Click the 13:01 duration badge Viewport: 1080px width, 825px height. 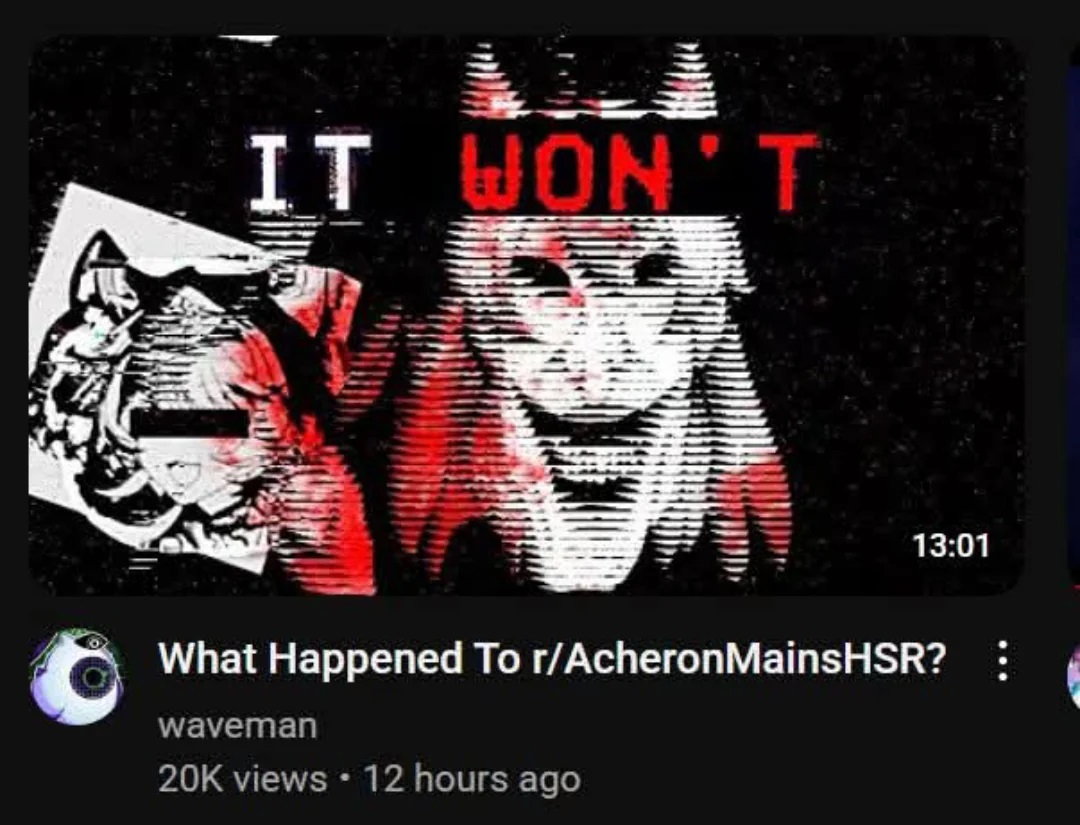point(951,546)
